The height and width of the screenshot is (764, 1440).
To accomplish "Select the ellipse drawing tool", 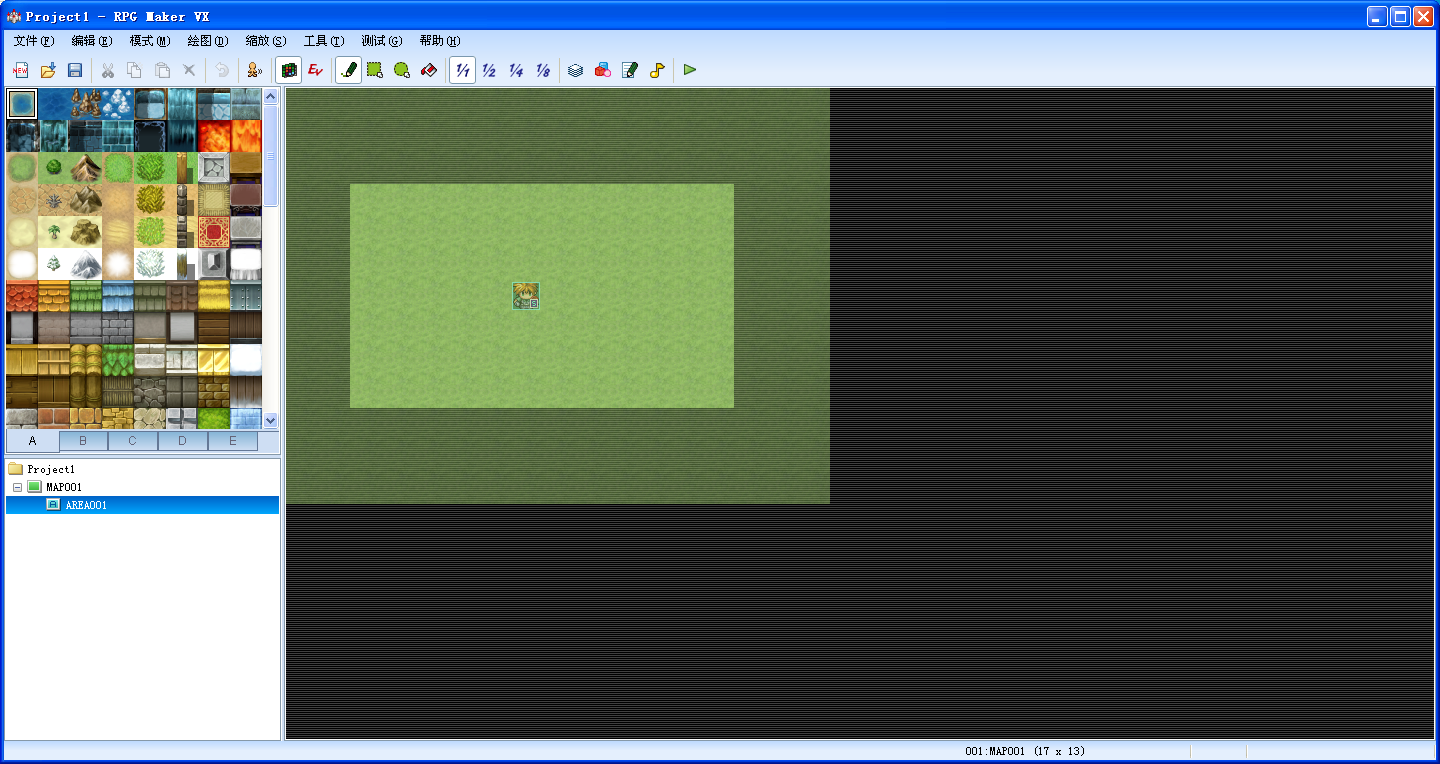I will pyautogui.click(x=402, y=70).
